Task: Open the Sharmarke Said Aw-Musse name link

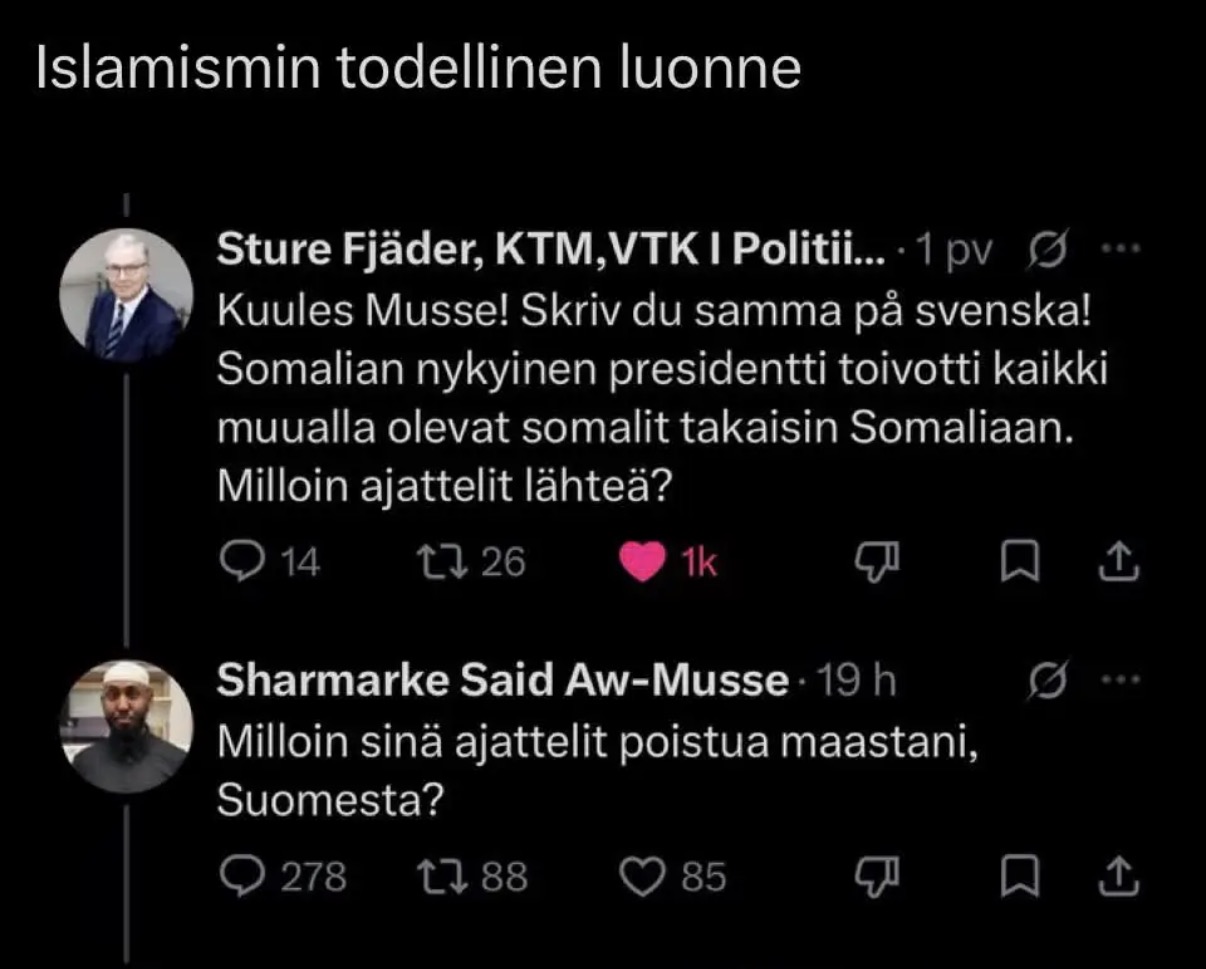Action: (503, 681)
